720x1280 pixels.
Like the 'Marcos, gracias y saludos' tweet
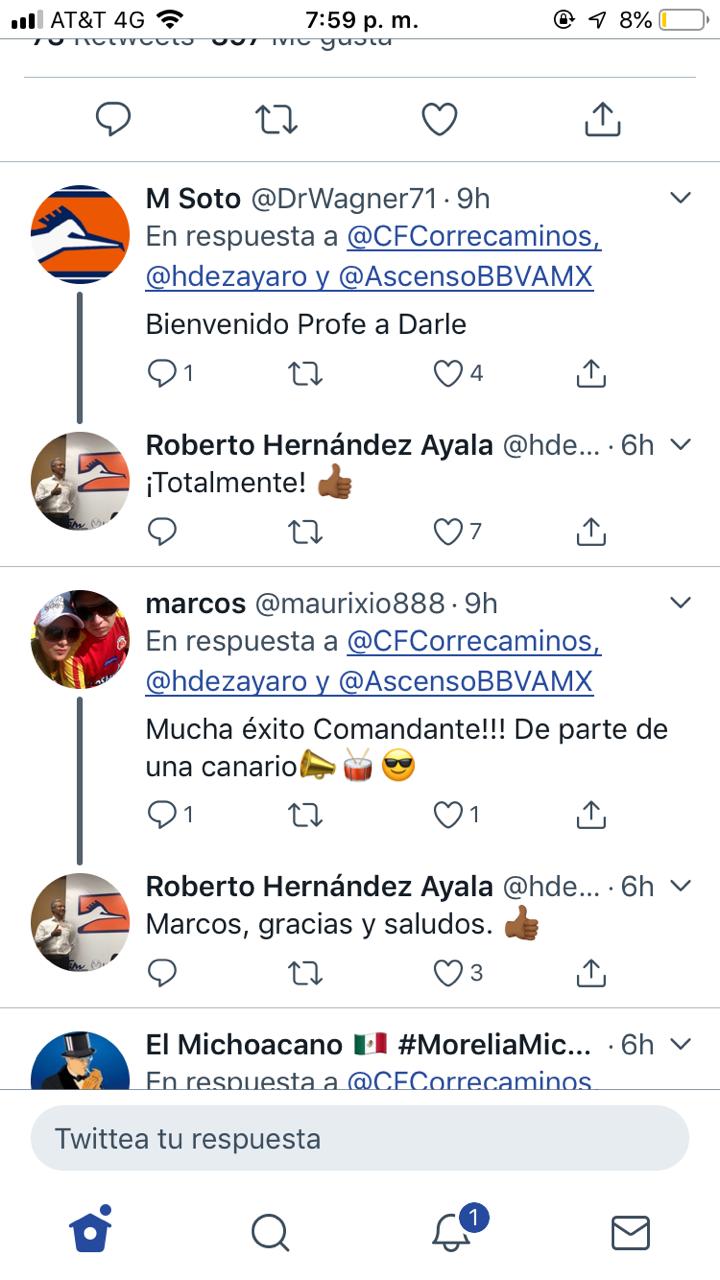click(447, 972)
